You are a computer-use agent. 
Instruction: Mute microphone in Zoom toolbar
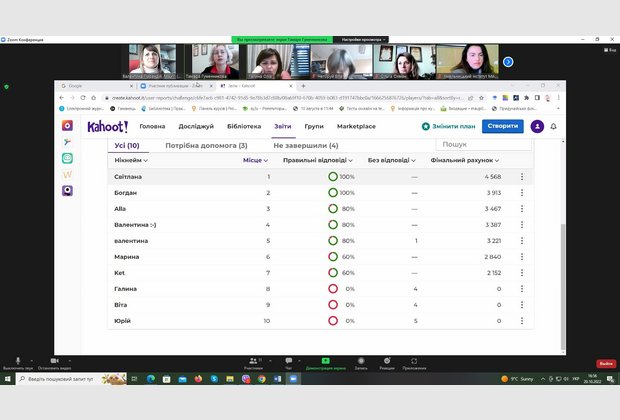17,362
